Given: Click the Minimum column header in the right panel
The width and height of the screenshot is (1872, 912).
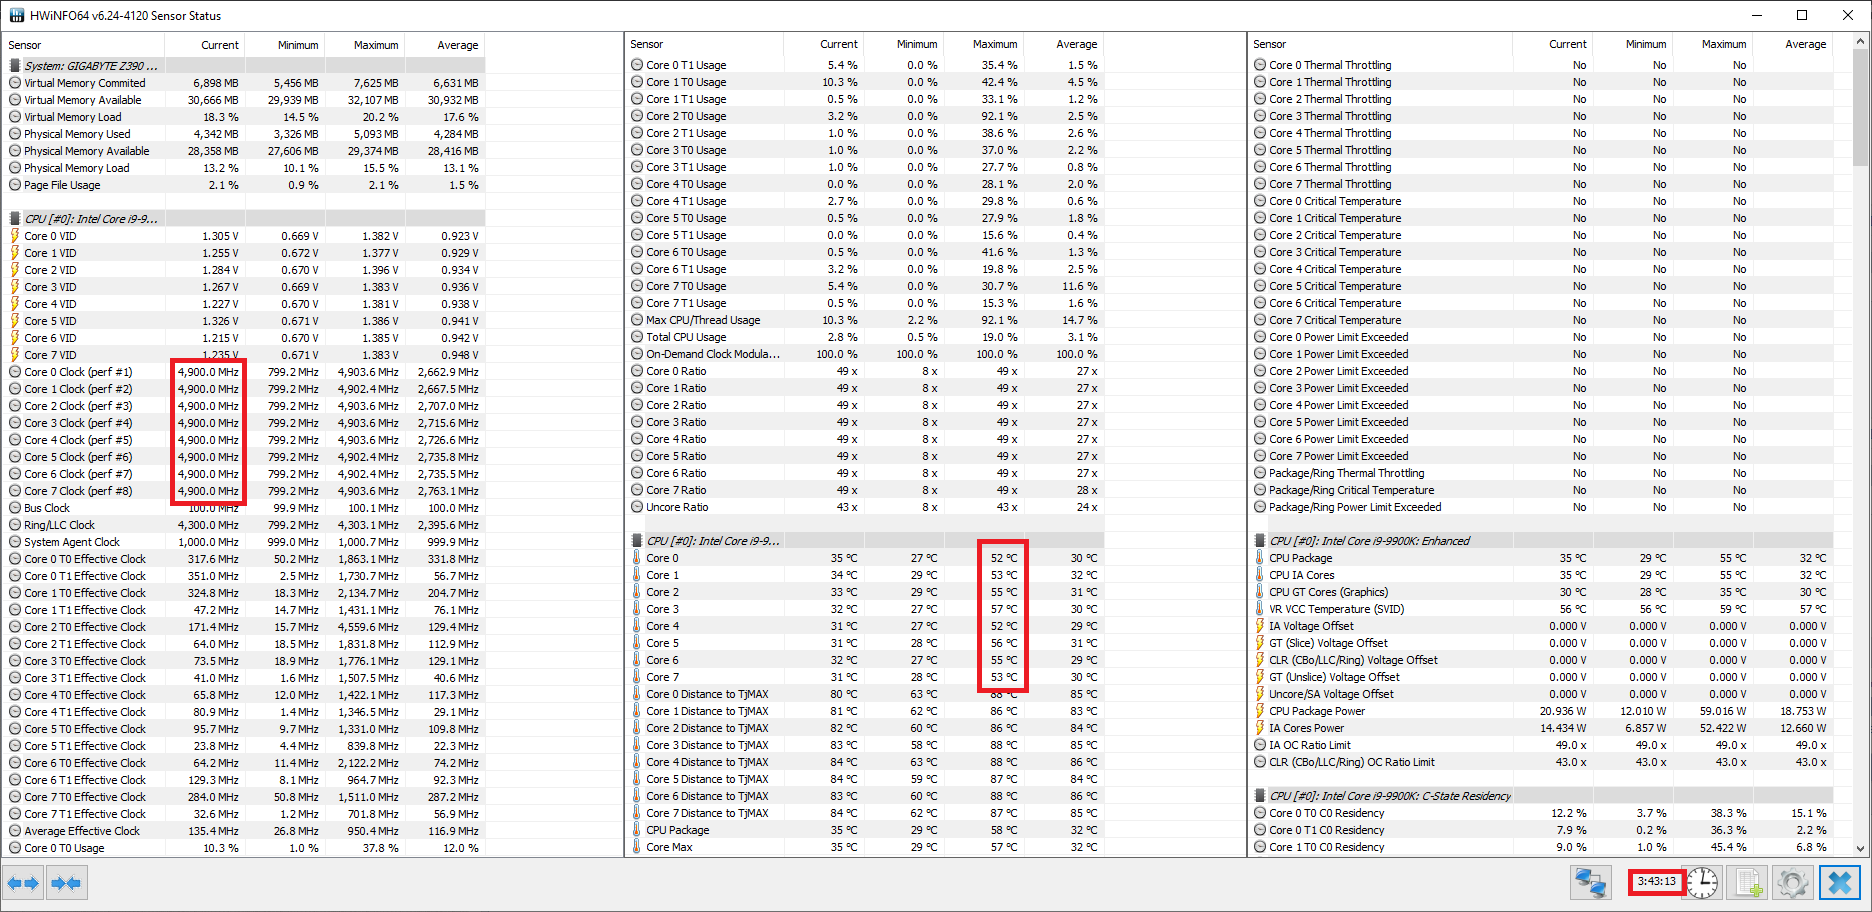Looking at the screenshot, I should [1633, 44].
